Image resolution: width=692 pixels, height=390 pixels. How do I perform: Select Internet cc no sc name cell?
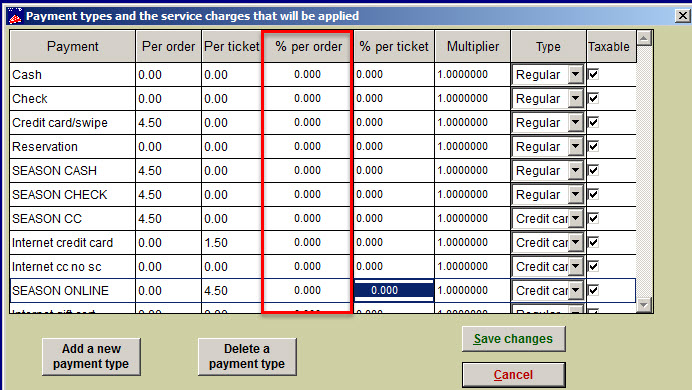(72, 267)
